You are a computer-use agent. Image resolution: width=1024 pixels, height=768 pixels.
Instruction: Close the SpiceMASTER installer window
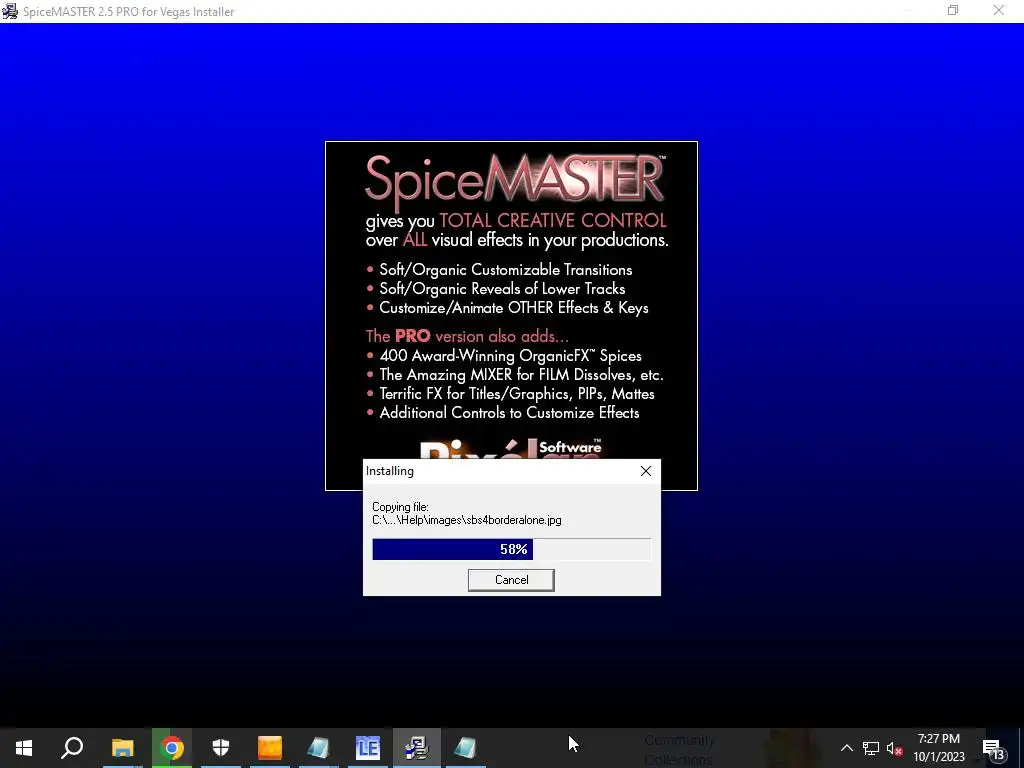coord(999,10)
